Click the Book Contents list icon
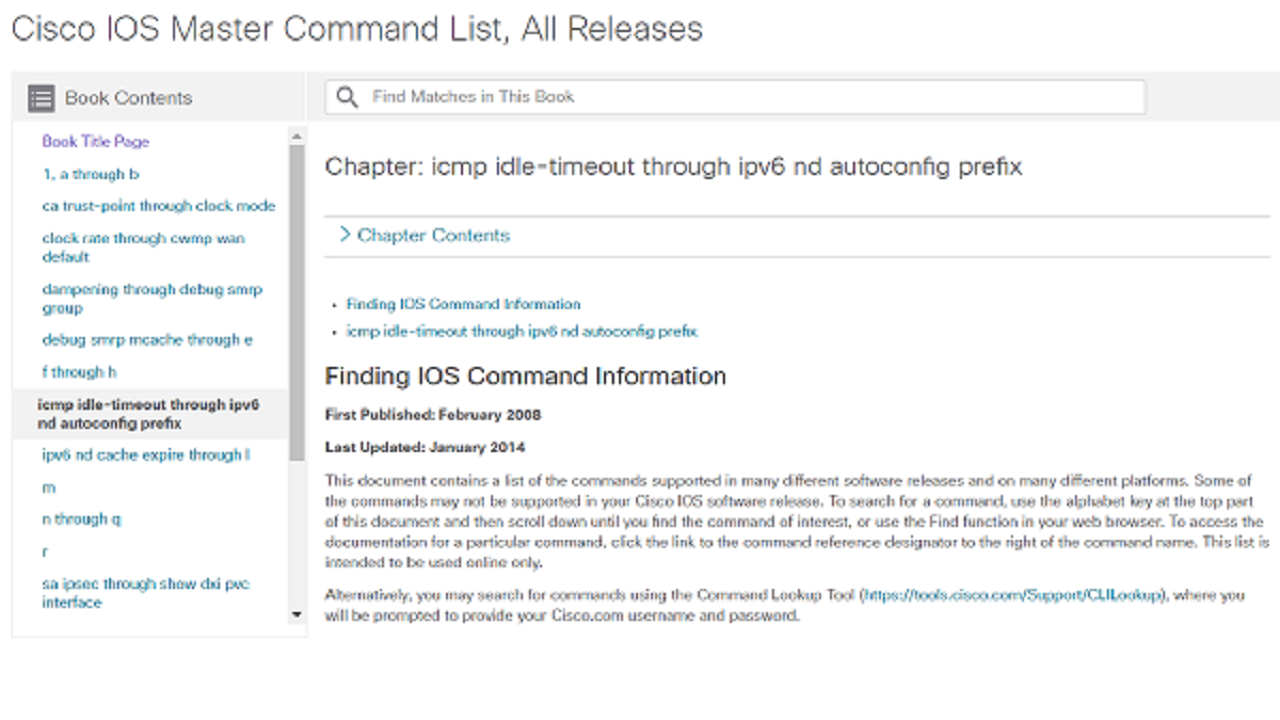The image size is (1280, 720). (x=41, y=98)
